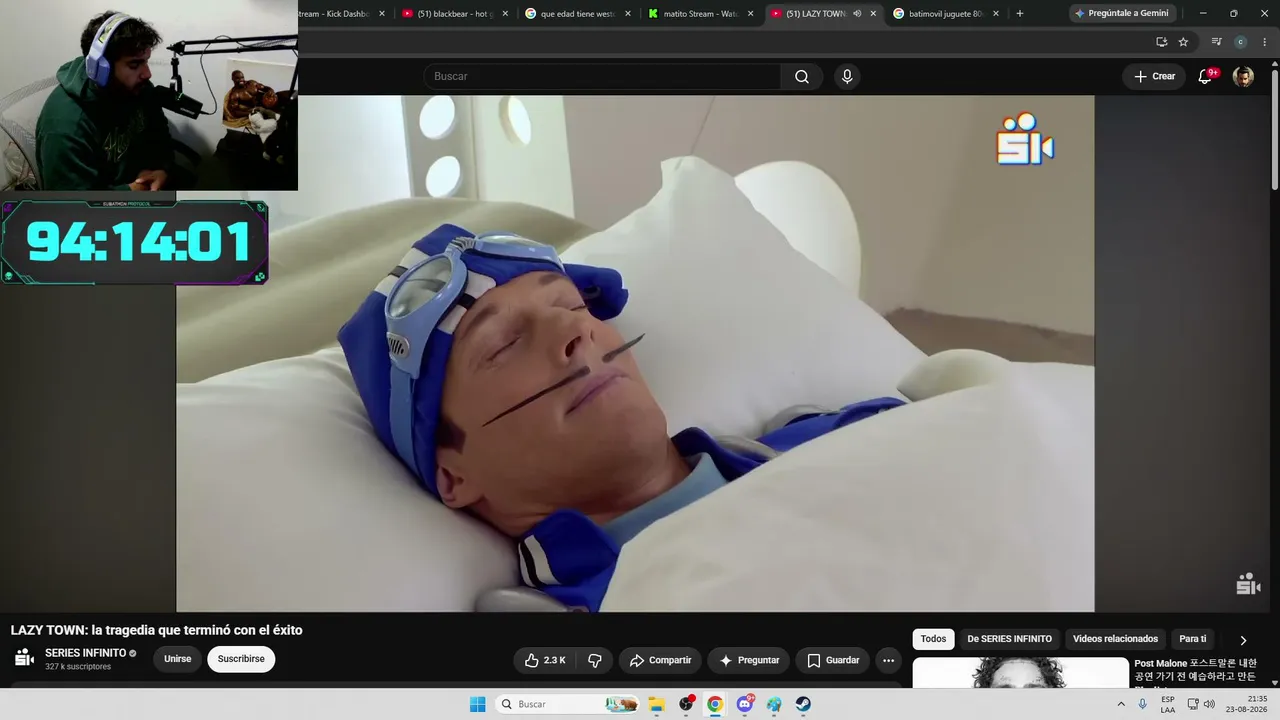The height and width of the screenshot is (720, 1280).
Task: Switch to the 'que edad tiene' Google tab
Action: click(577, 14)
